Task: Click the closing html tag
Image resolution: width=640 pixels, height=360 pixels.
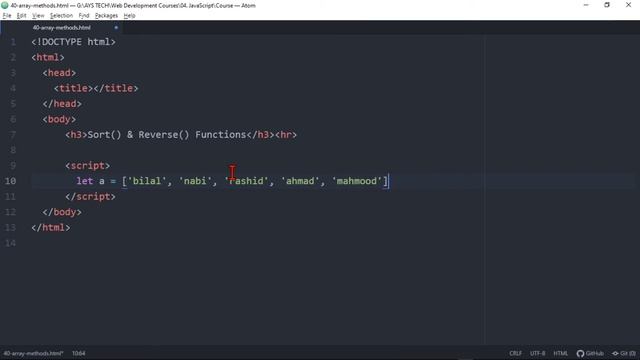Action: click(x=51, y=228)
